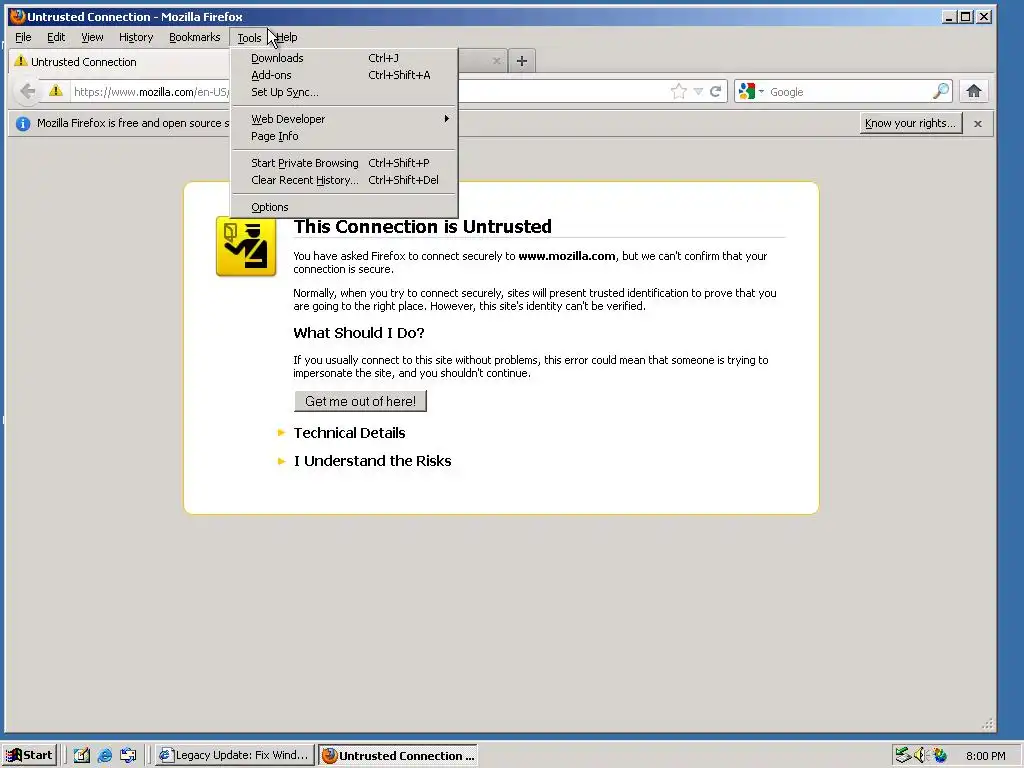This screenshot has height=768, width=1024.
Task: Click the Know your rights button
Action: pos(910,123)
